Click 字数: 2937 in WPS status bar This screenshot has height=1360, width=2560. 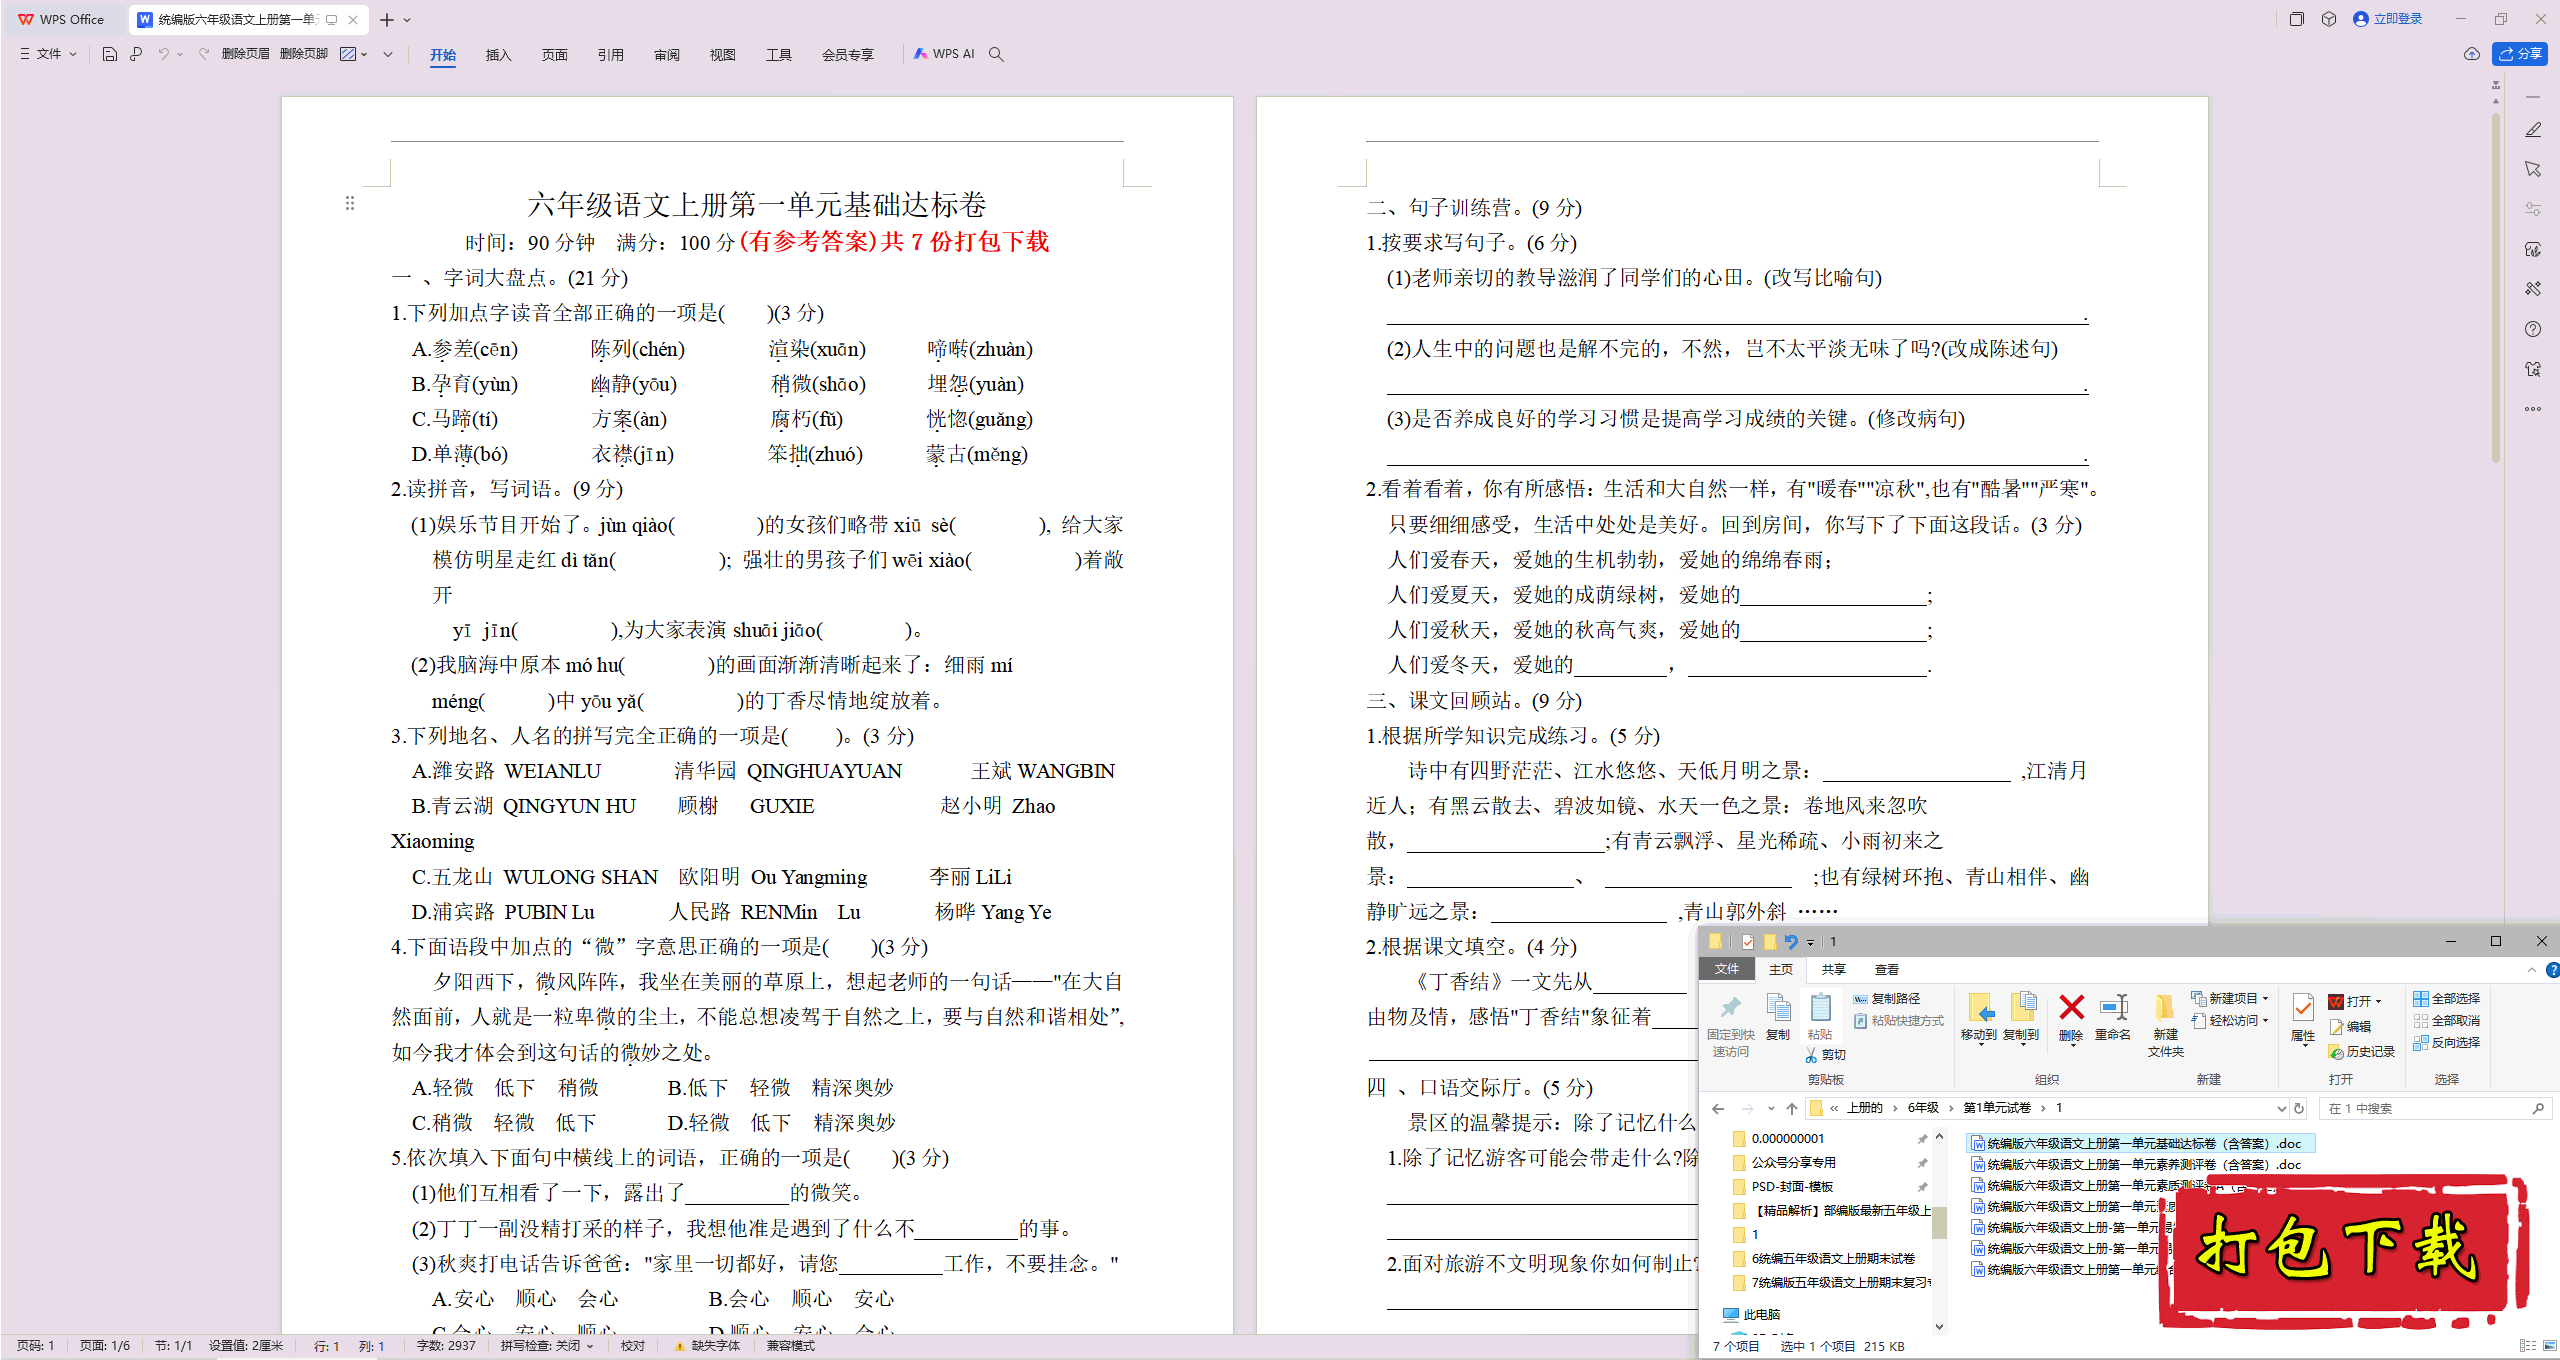point(446,1346)
